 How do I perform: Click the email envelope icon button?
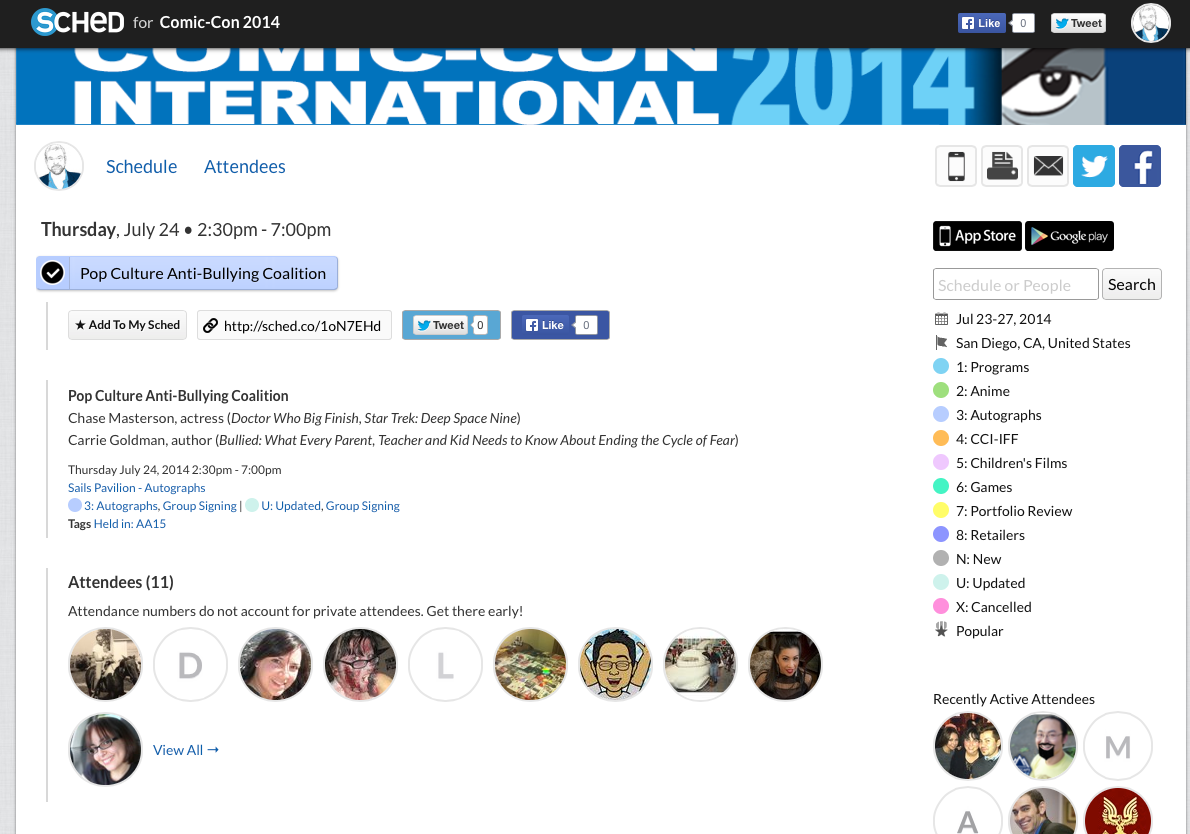click(x=1048, y=165)
